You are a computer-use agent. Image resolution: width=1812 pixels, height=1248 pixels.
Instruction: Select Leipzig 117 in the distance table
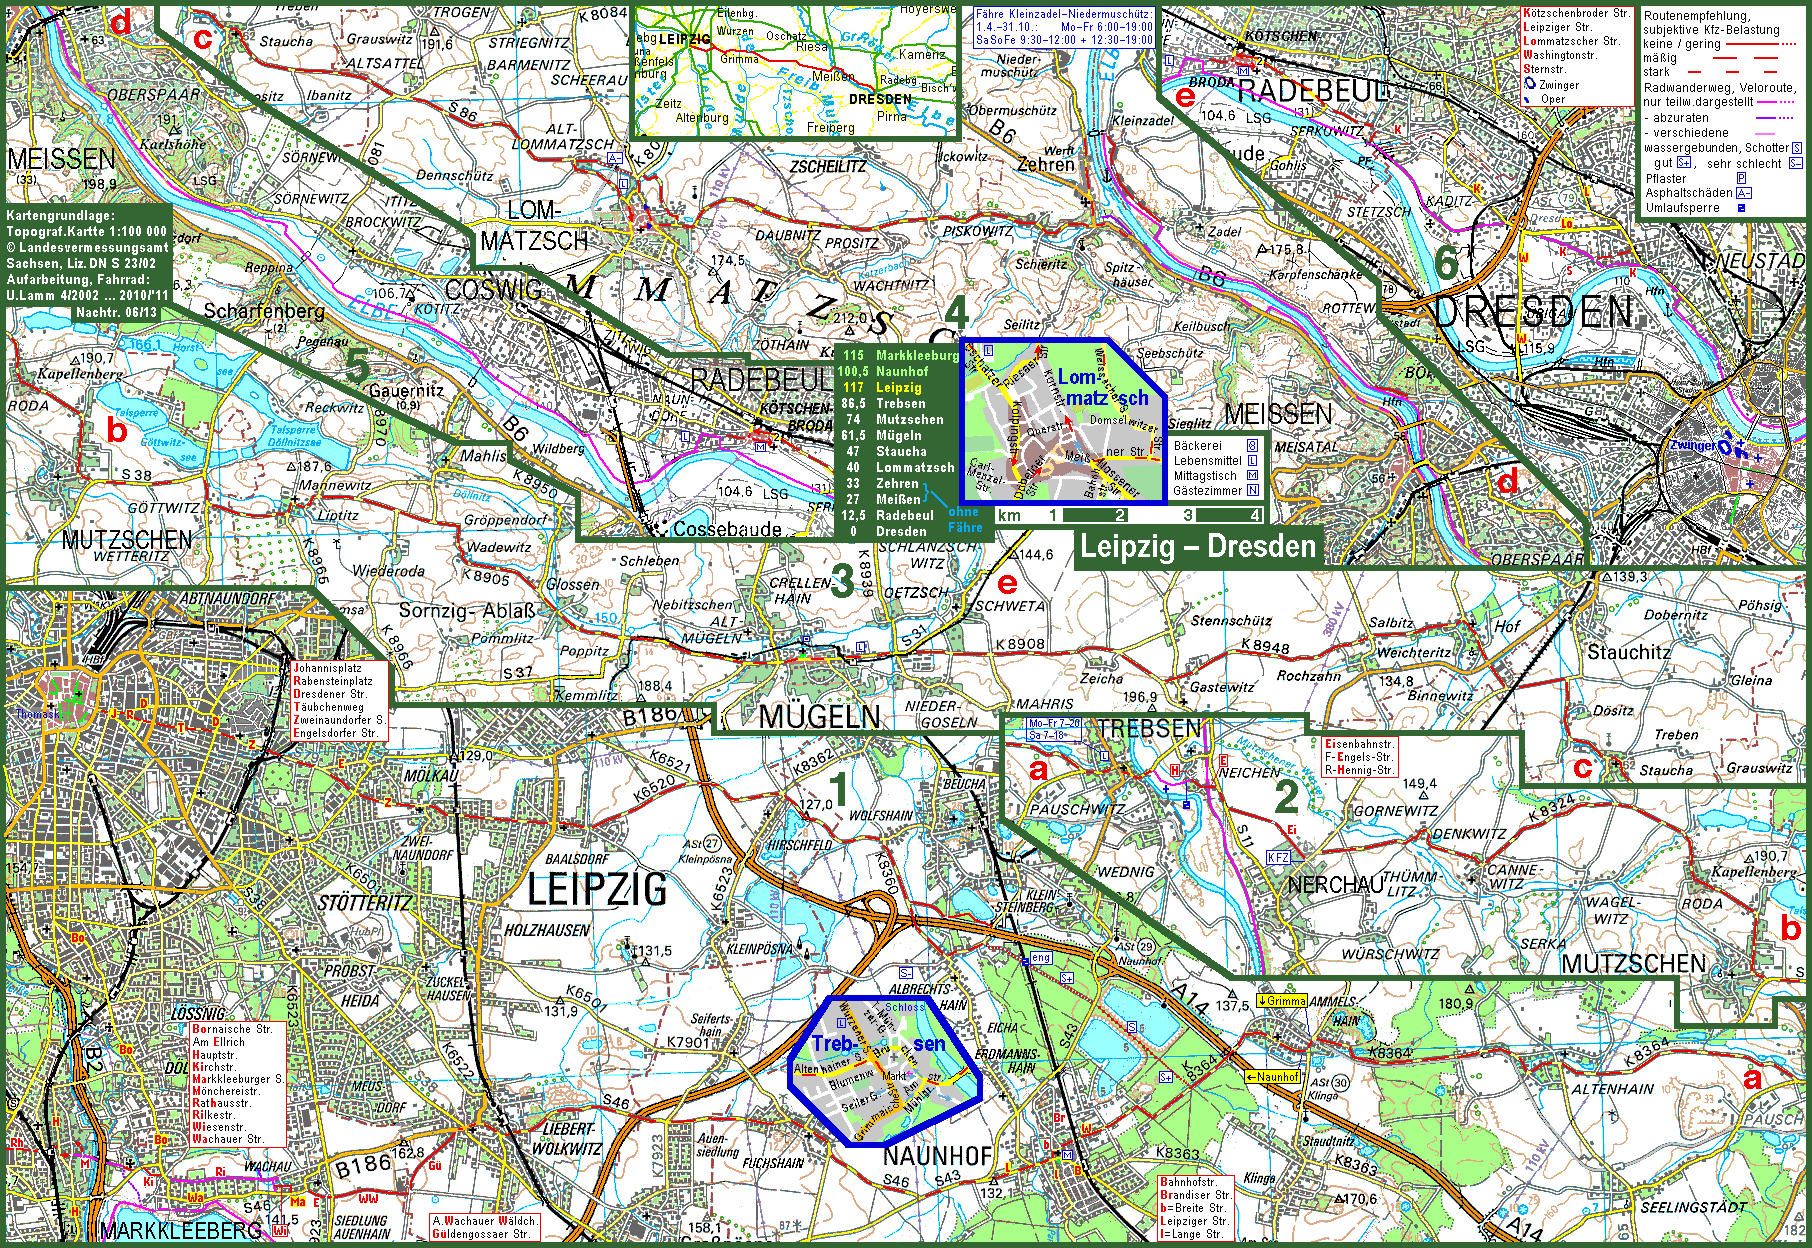pos(887,387)
